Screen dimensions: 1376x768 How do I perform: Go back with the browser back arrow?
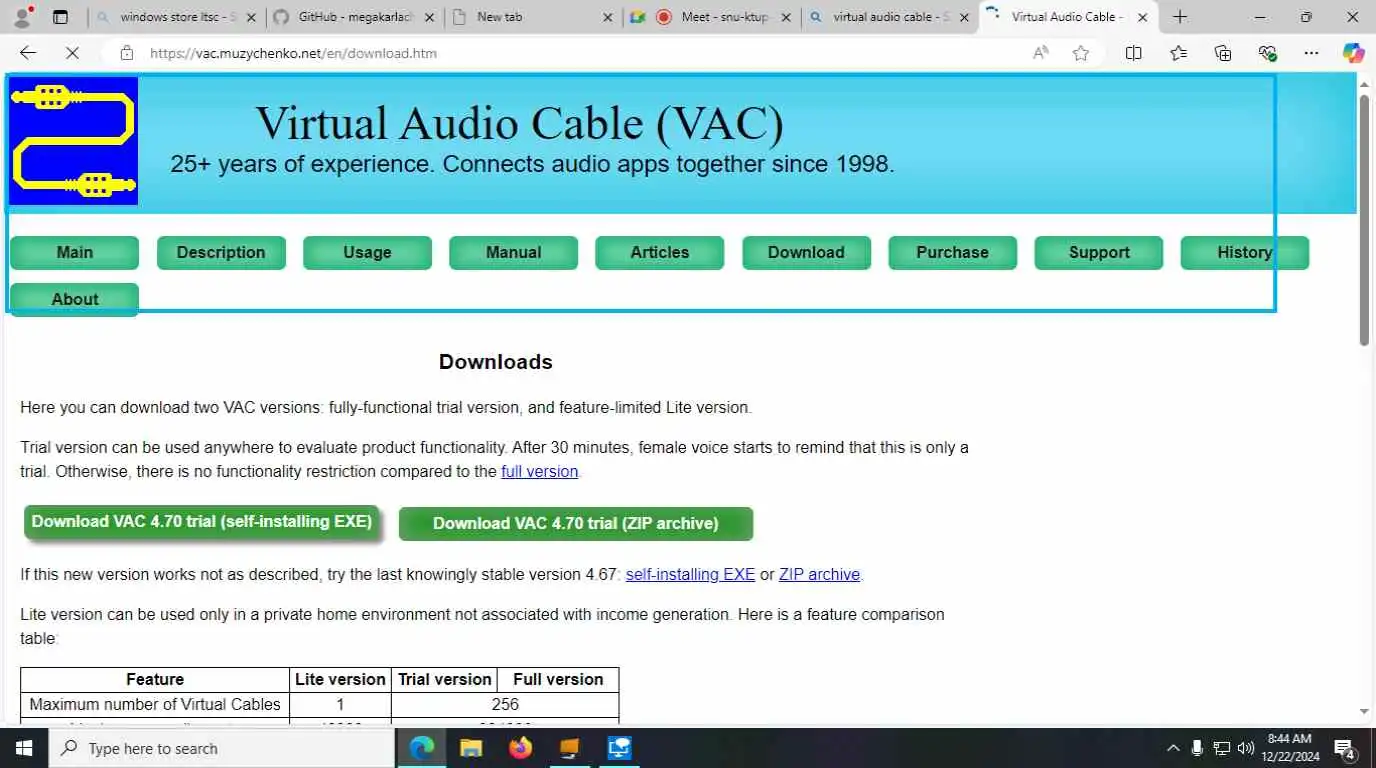pos(28,53)
